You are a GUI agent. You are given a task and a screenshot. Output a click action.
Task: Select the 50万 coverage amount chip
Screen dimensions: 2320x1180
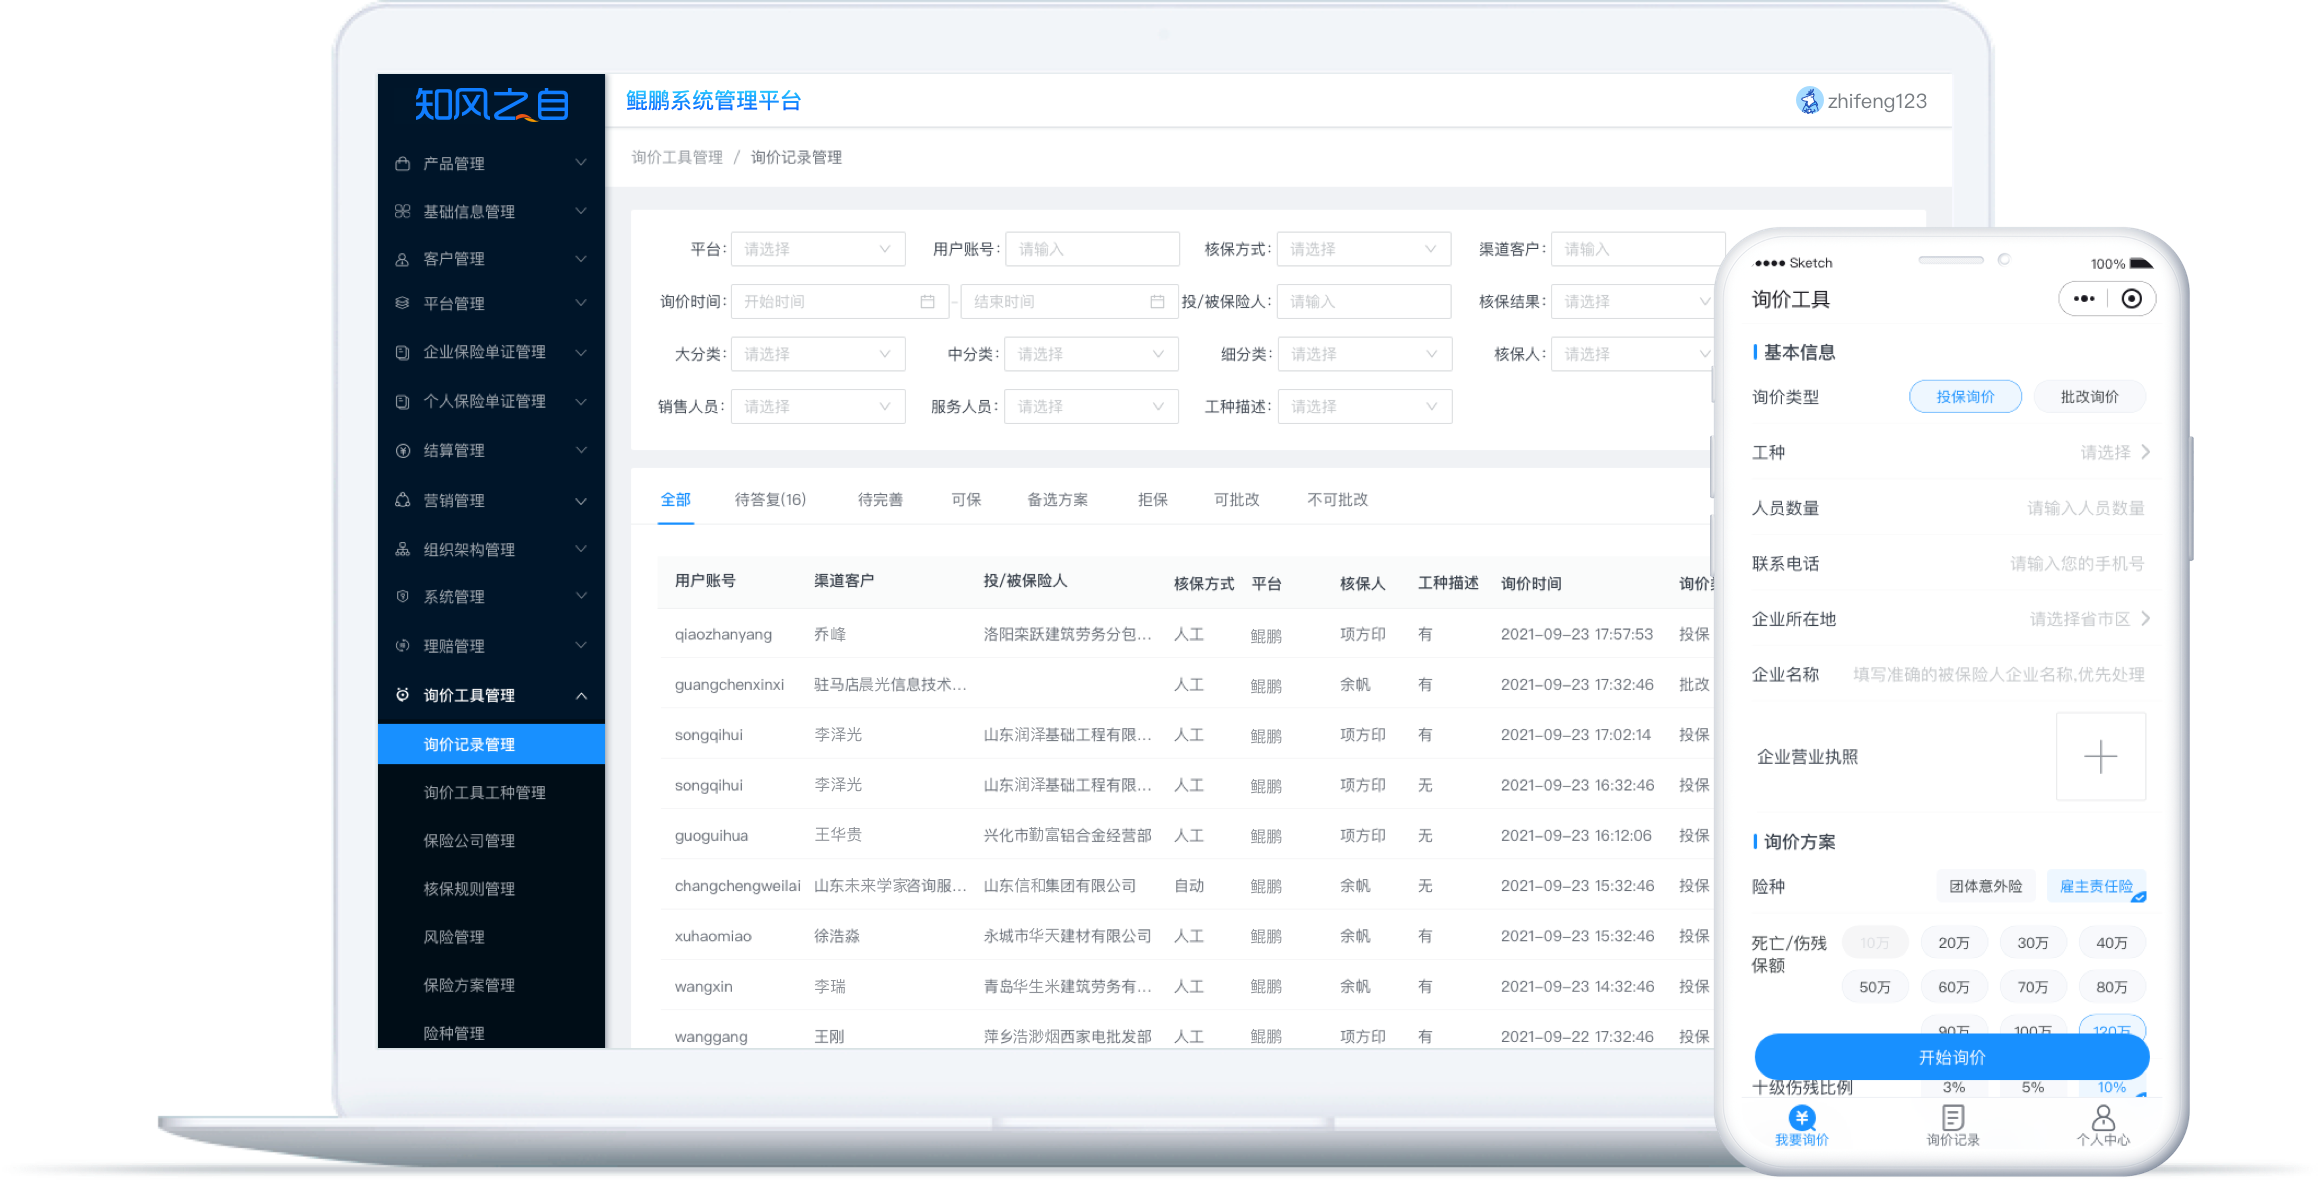tap(1874, 987)
